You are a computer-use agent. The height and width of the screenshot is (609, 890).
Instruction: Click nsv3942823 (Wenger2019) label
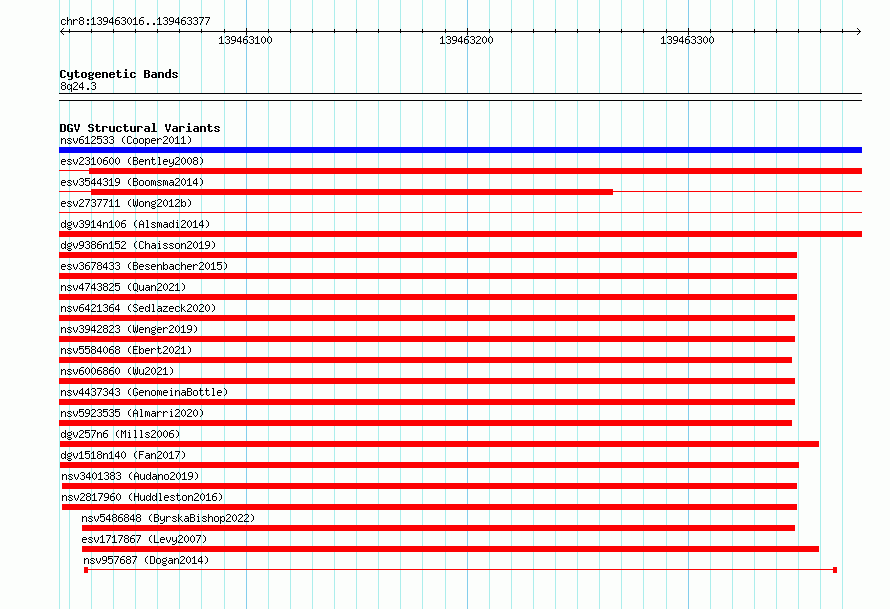click(129, 329)
